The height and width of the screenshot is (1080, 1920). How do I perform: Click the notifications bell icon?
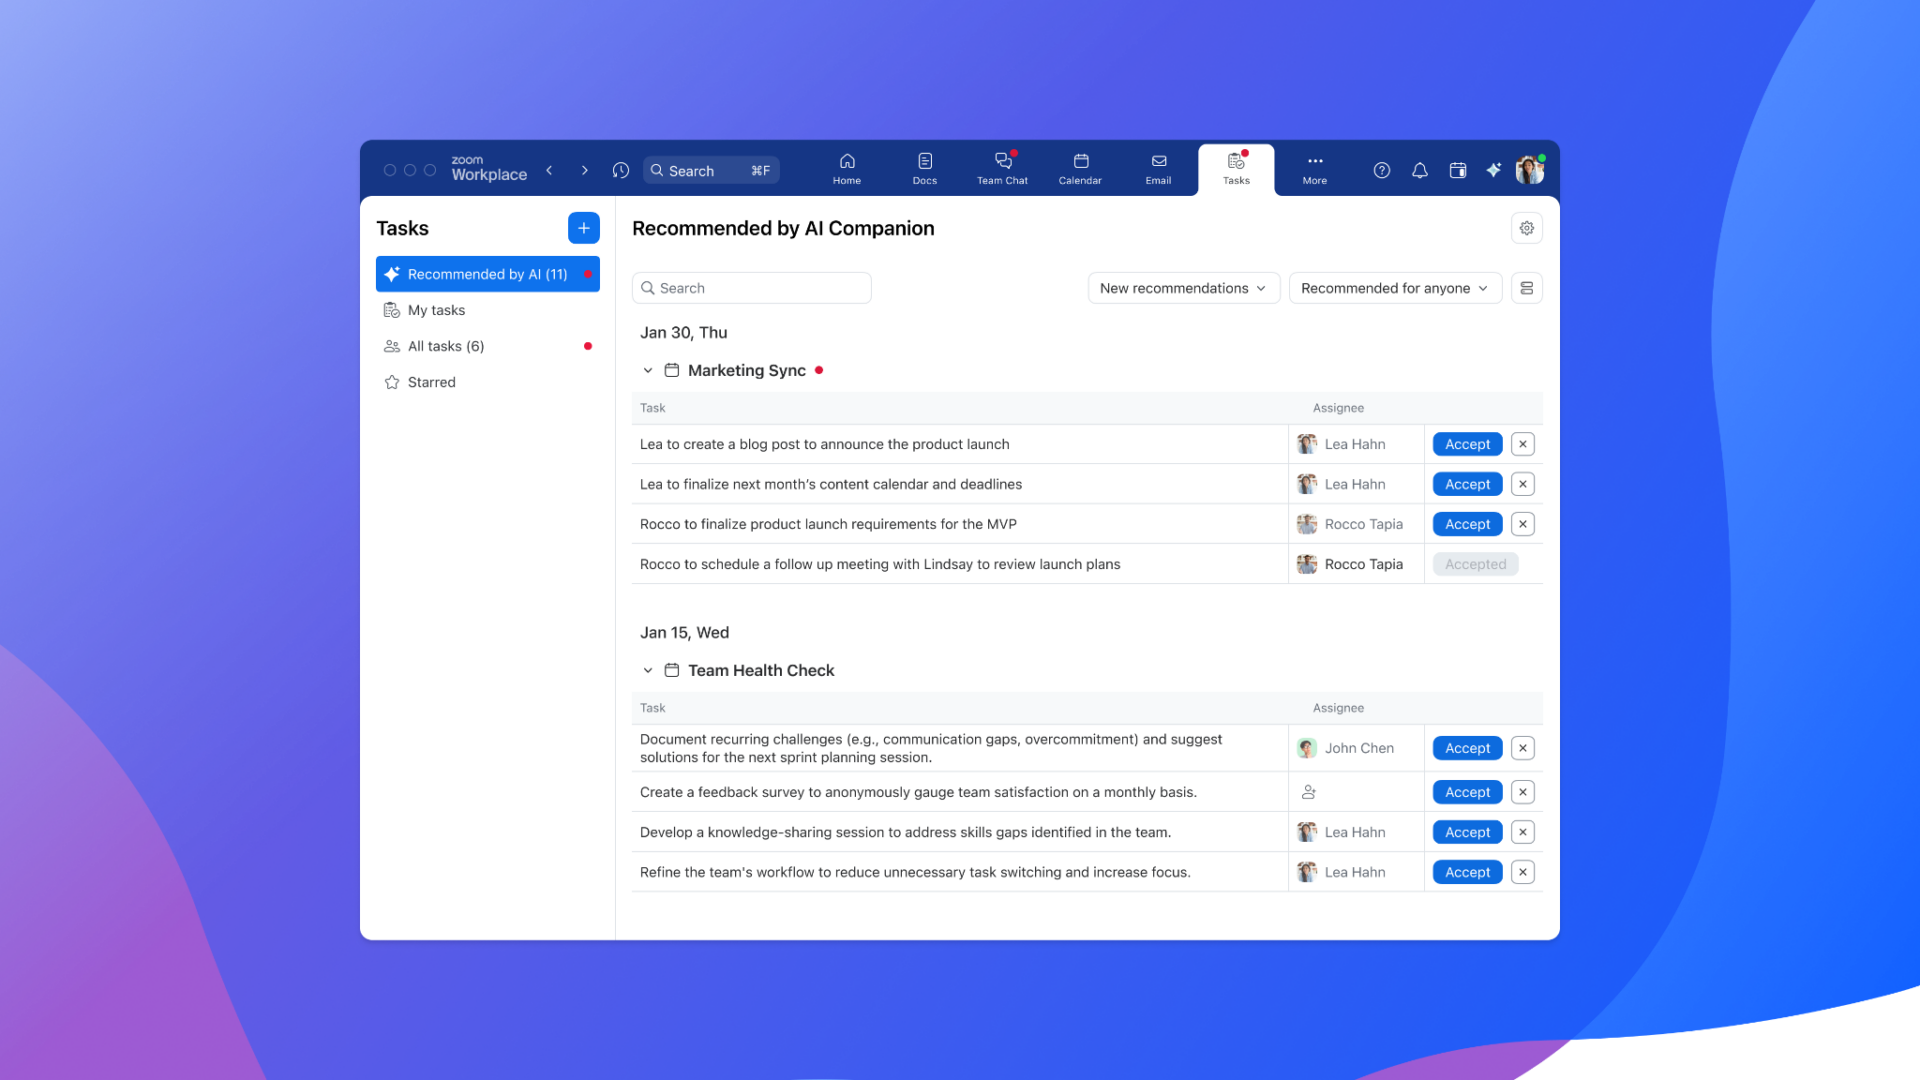pos(1419,170)
